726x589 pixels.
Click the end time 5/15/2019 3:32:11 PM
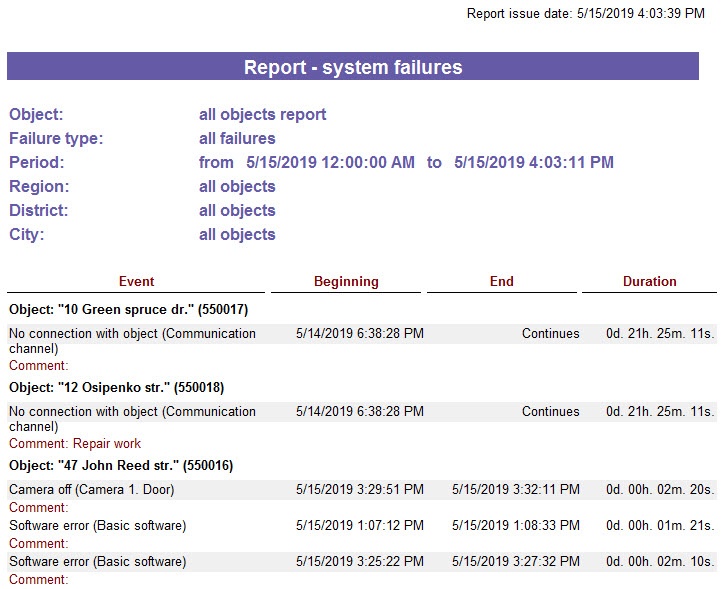coord(515,490)
